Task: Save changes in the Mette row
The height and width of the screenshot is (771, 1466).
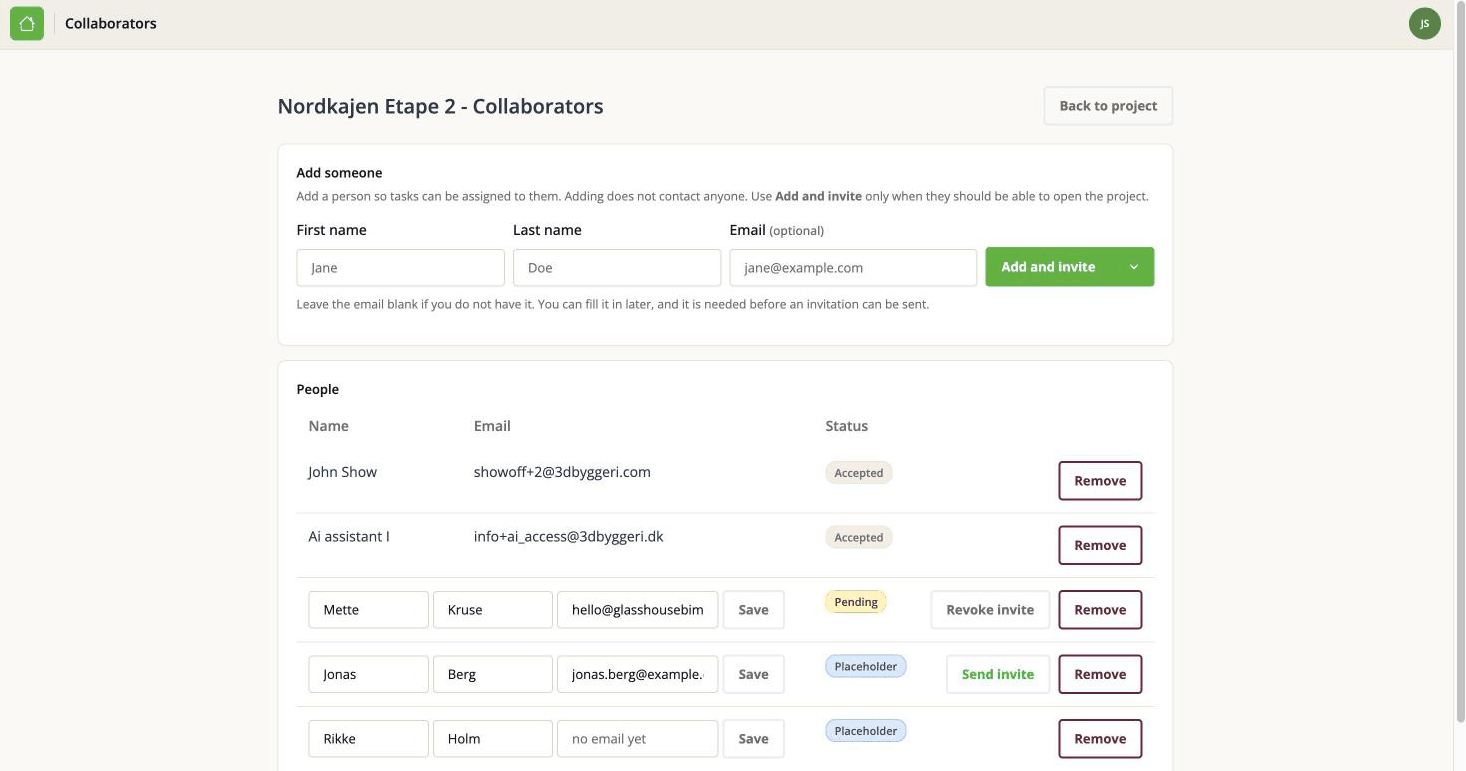Action: pos(753,610)
